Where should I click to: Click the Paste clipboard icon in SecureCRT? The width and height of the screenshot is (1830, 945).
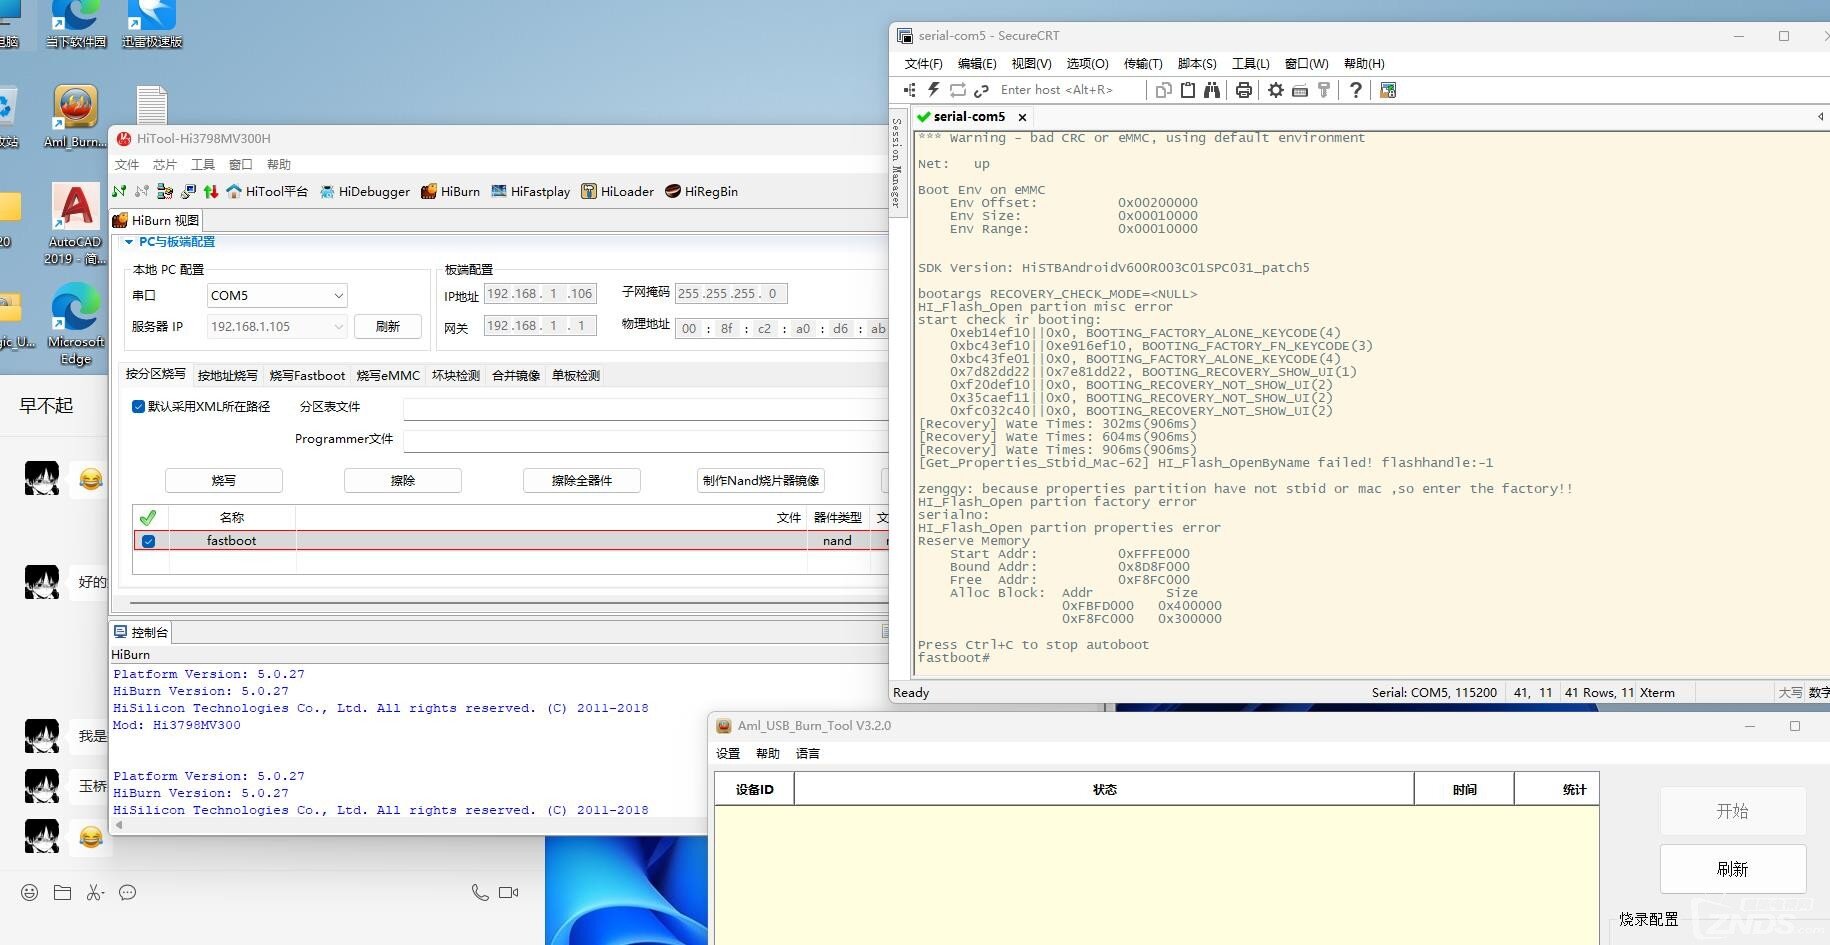point(1188,90)
